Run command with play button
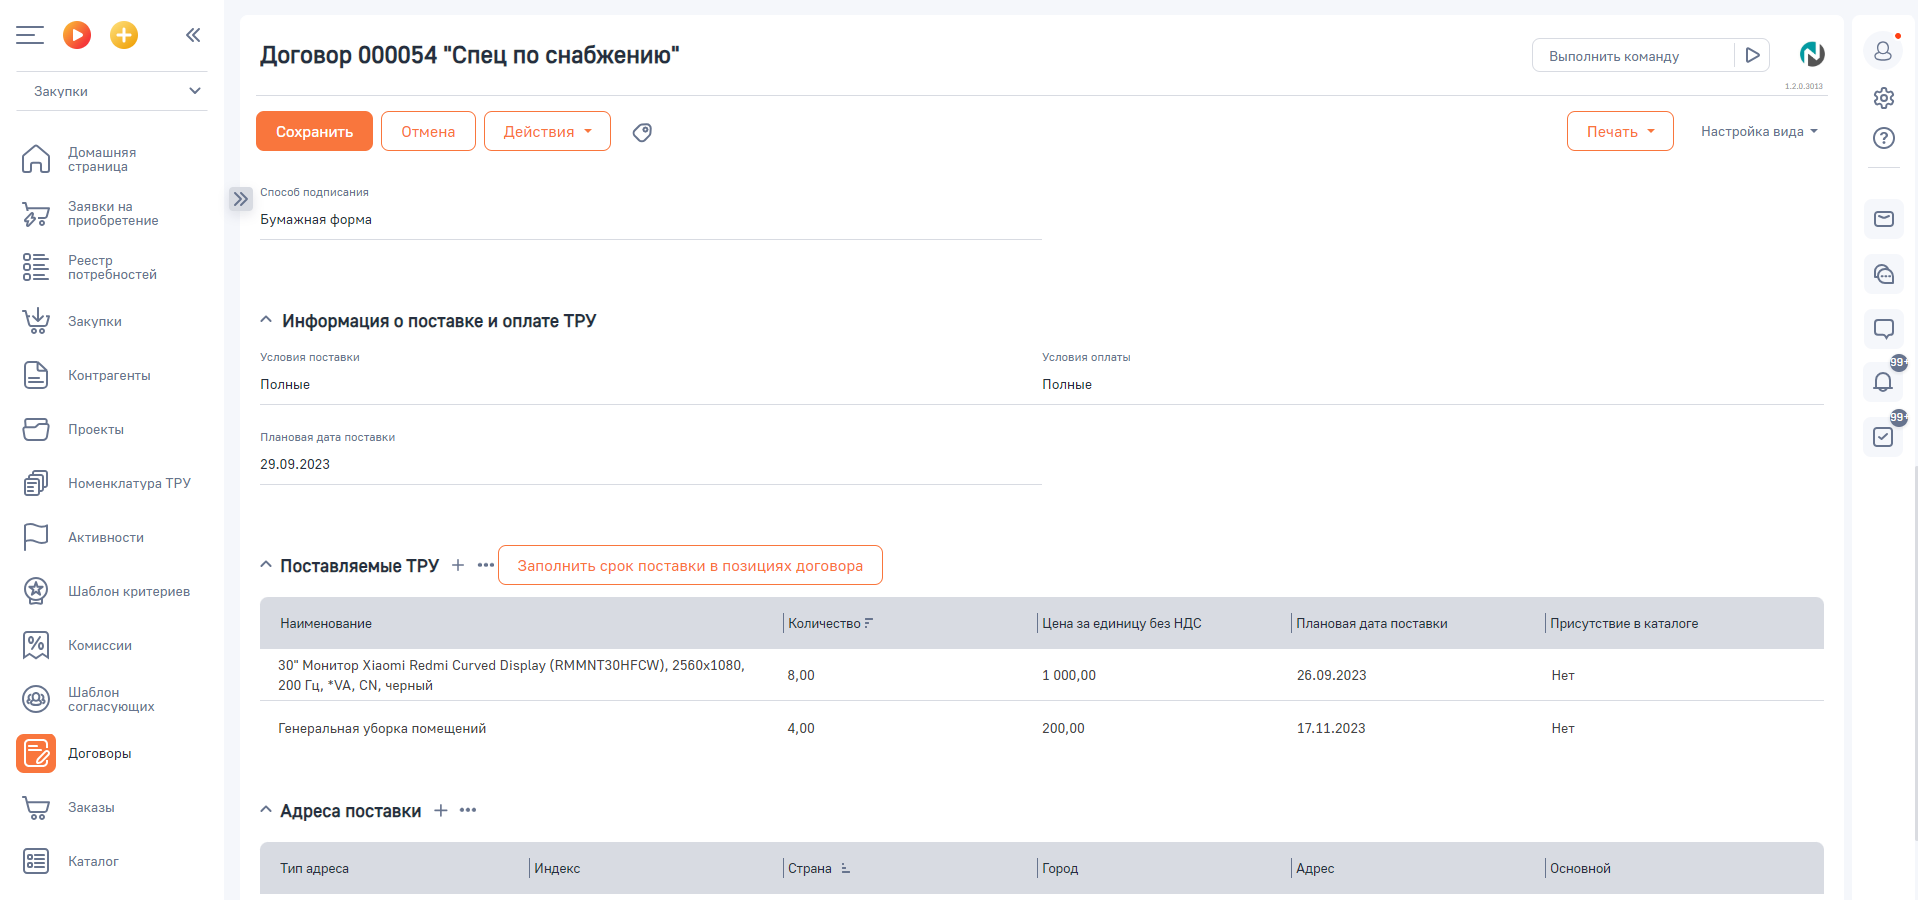Screen dimensions: 1918x900 tap(1752, 56)
